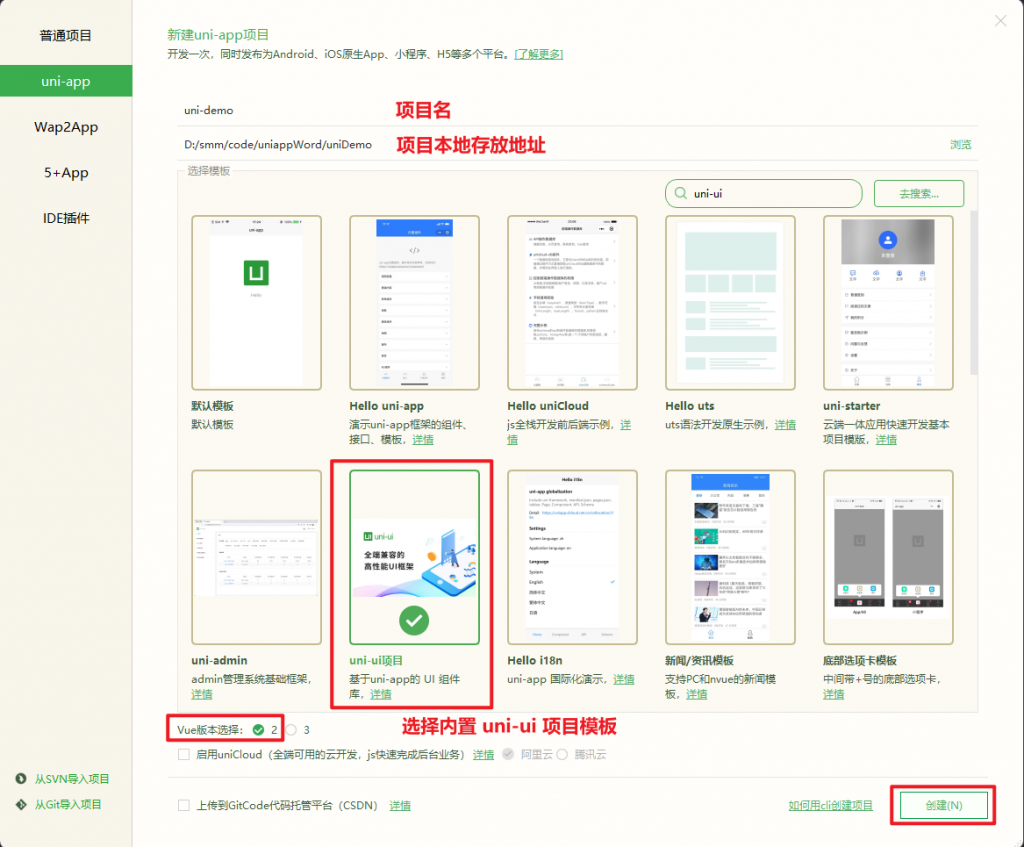Switch to Wap2App project type
This screenshot has height=847, width=1024.
coord(65,127)
